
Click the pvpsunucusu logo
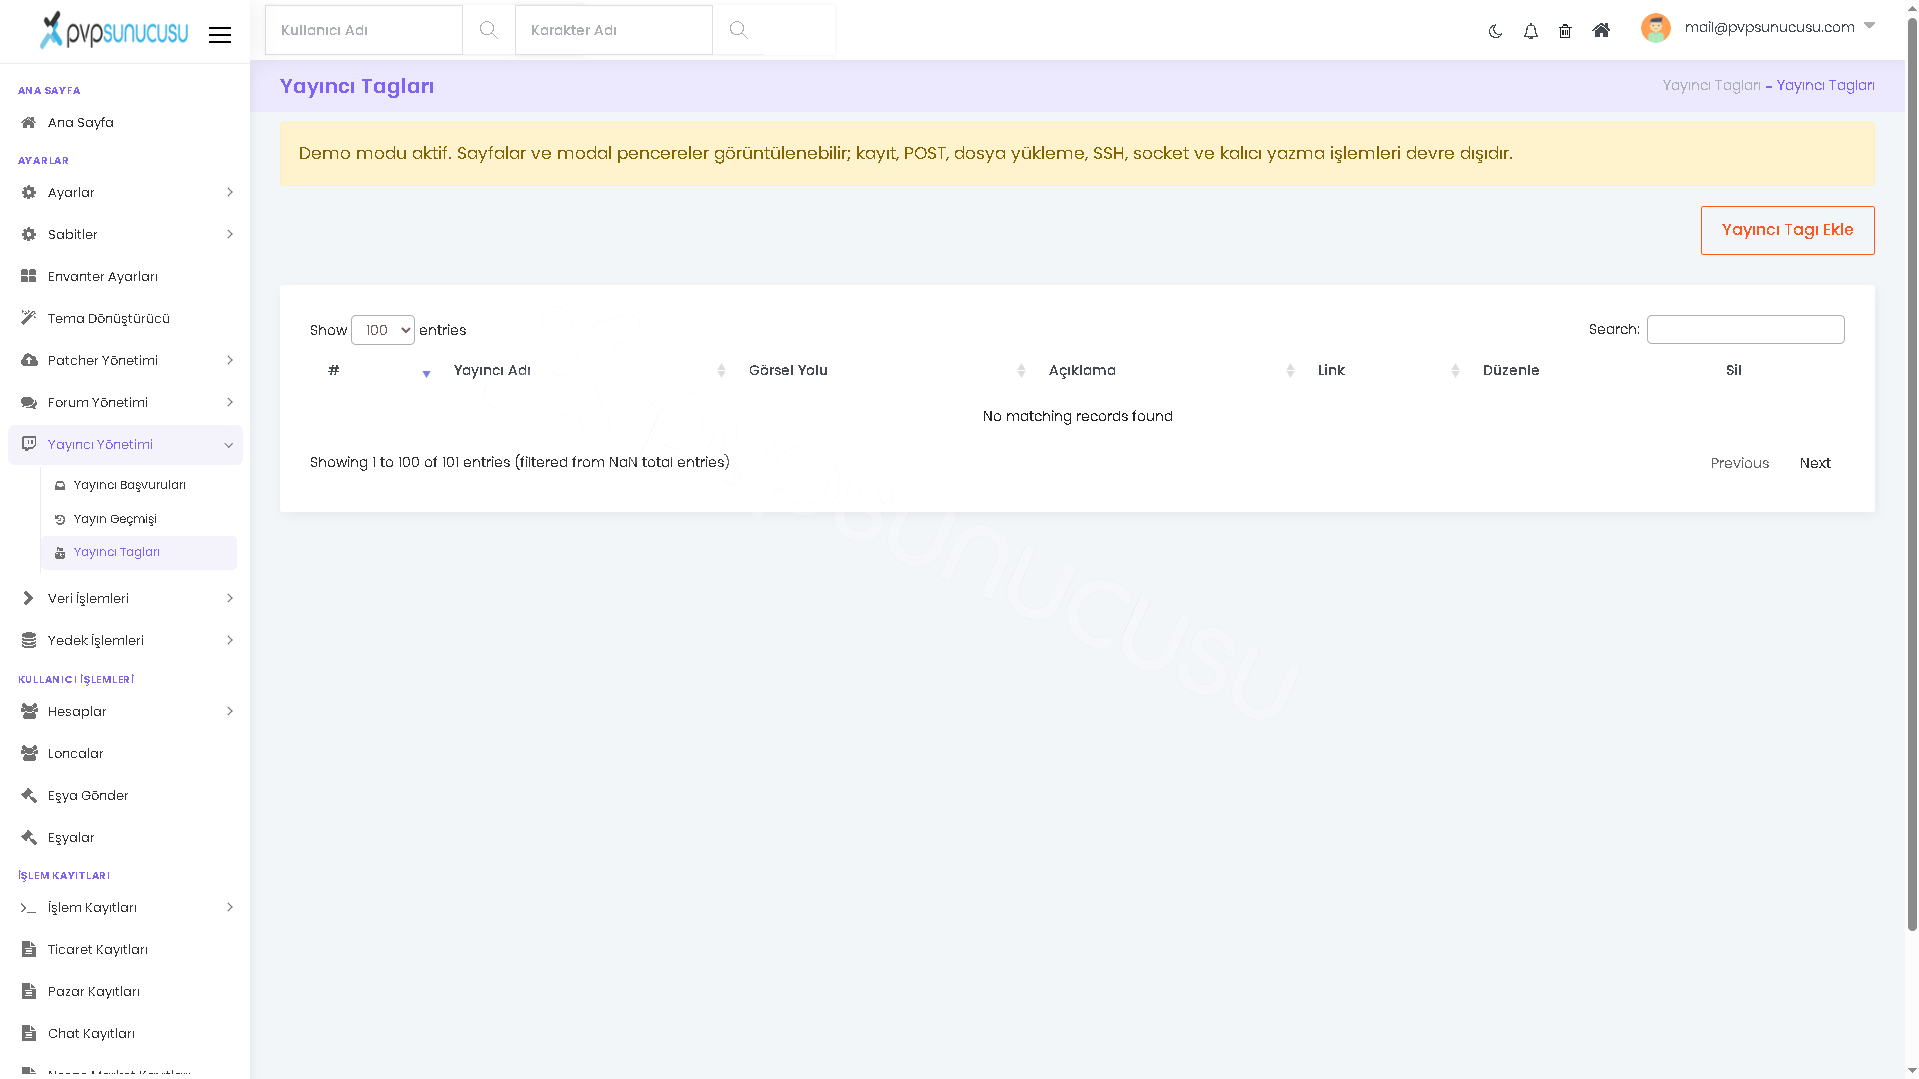(113, 30)
